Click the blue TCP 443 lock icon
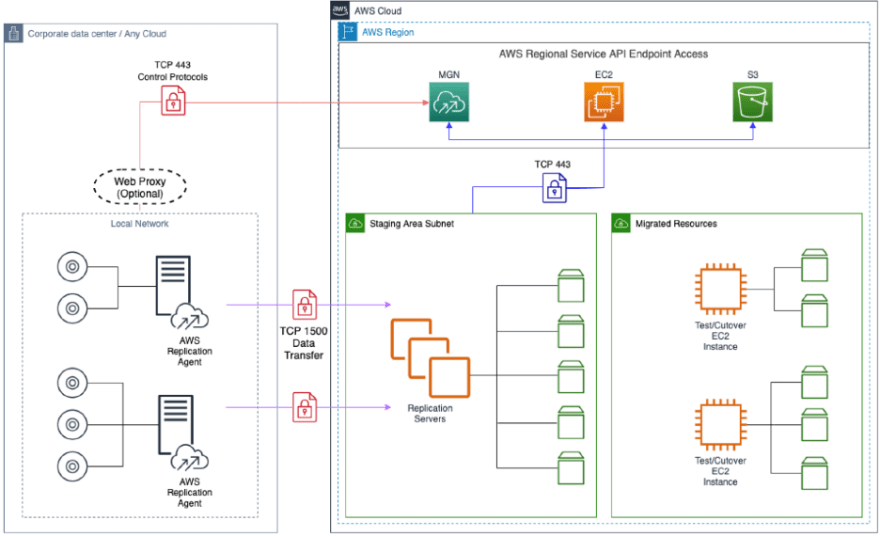Screen dimensions: 880x536 (x=554, y=188)
